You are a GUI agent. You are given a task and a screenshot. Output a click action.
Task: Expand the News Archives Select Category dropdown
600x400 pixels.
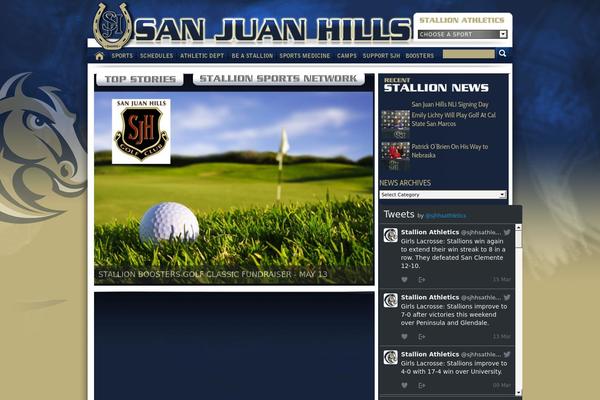coord(443,195)
